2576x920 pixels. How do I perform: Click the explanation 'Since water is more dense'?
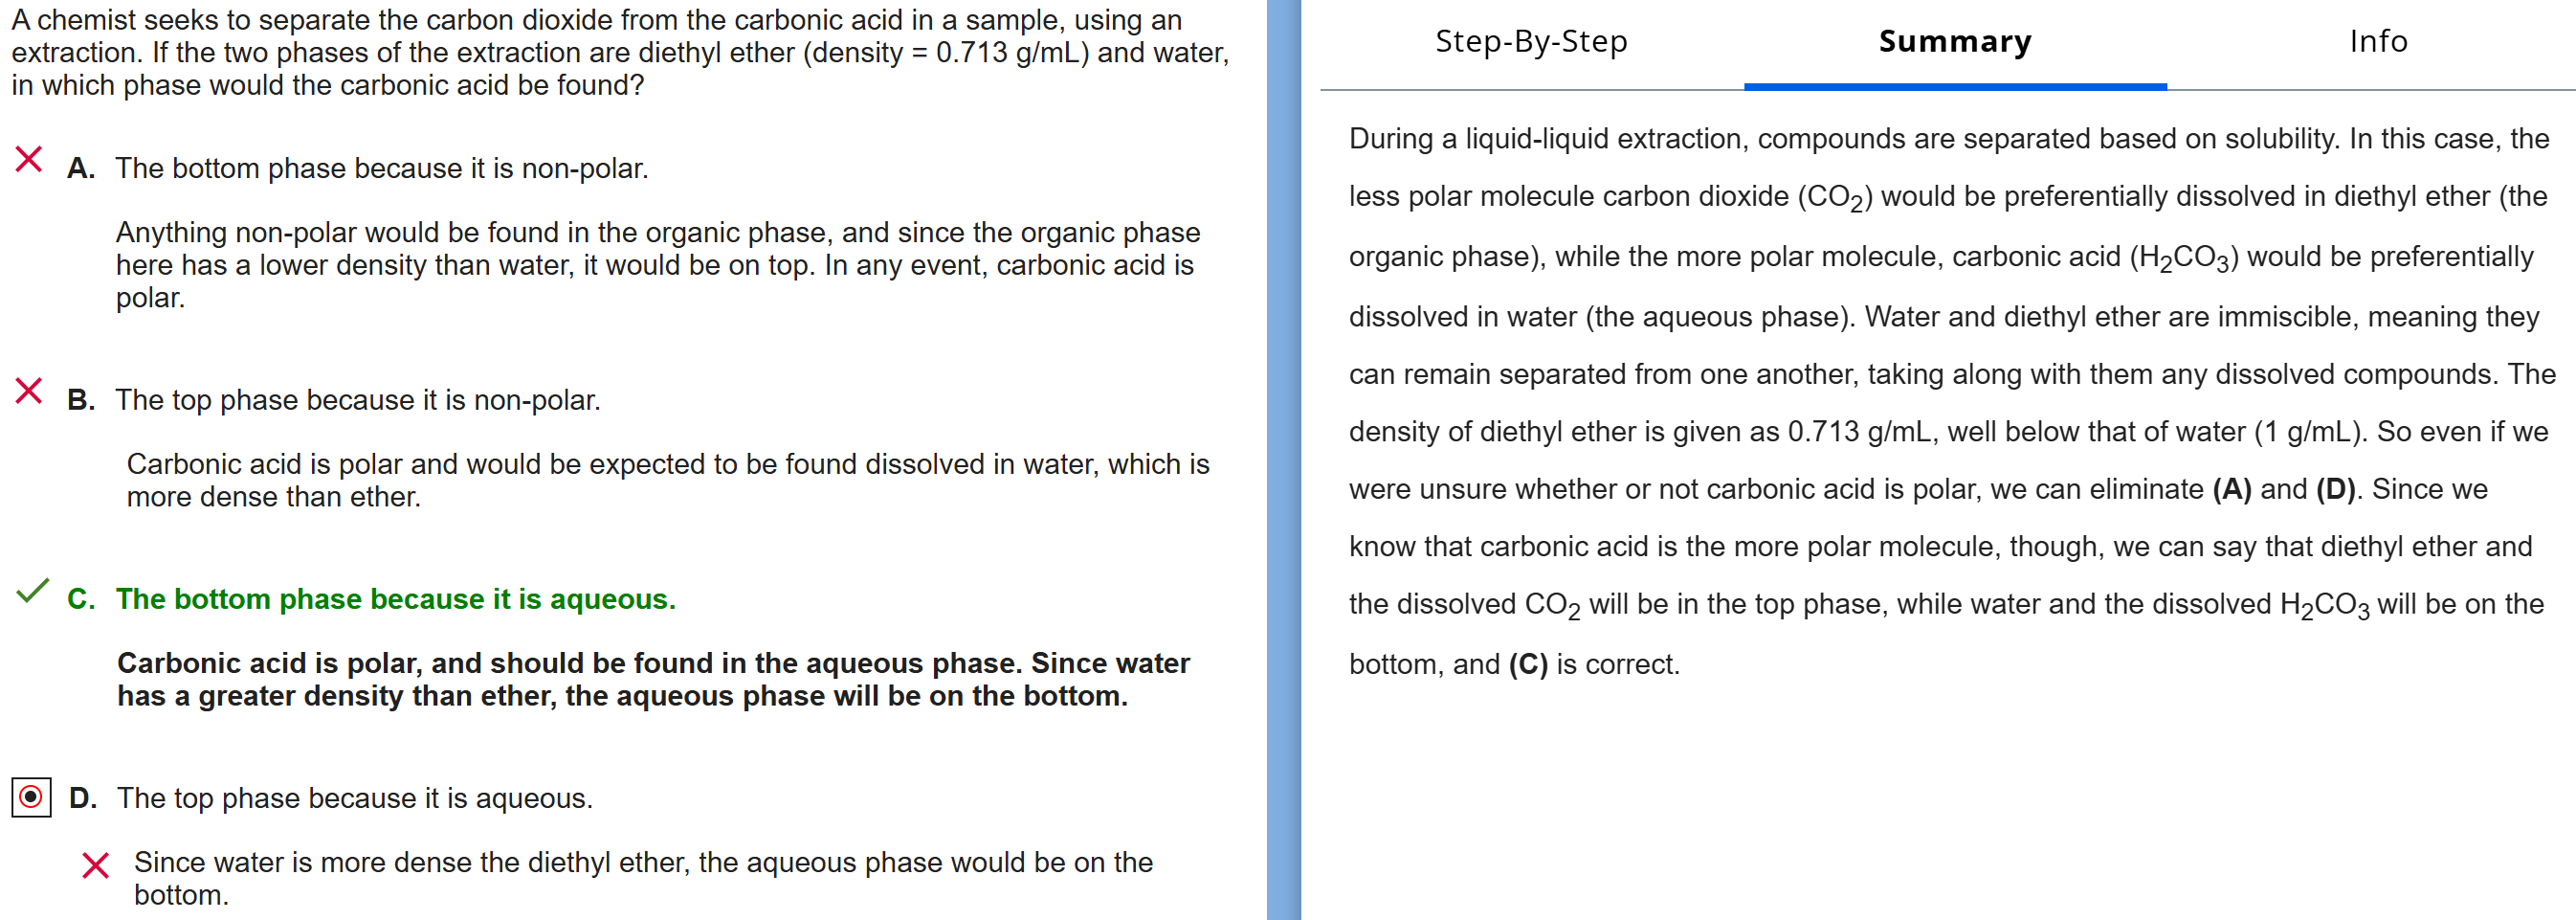[643, 878]
